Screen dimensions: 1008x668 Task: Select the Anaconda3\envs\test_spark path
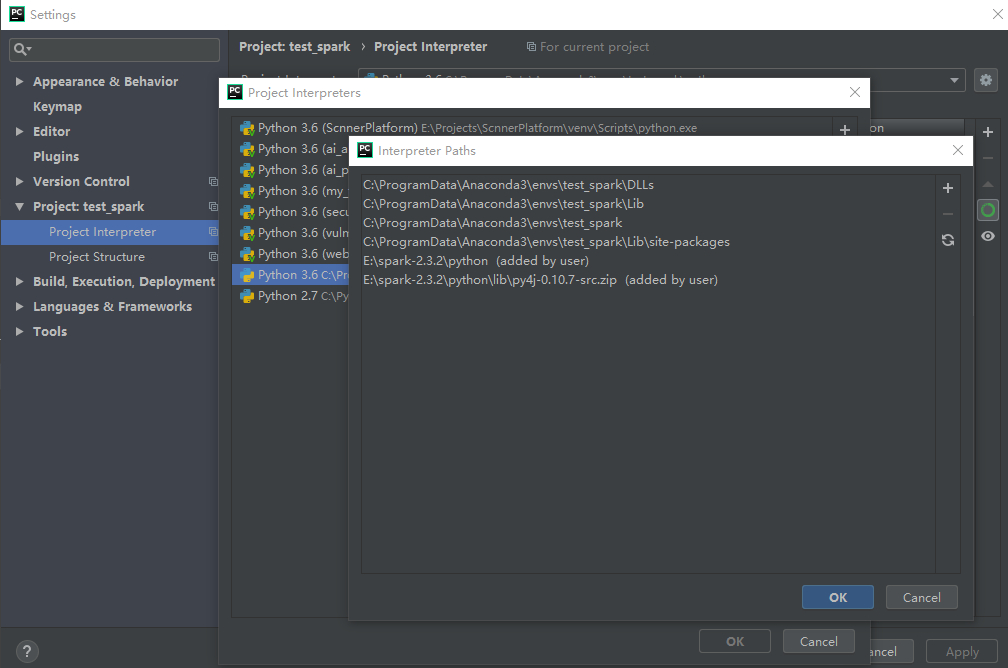pos(492,223)
